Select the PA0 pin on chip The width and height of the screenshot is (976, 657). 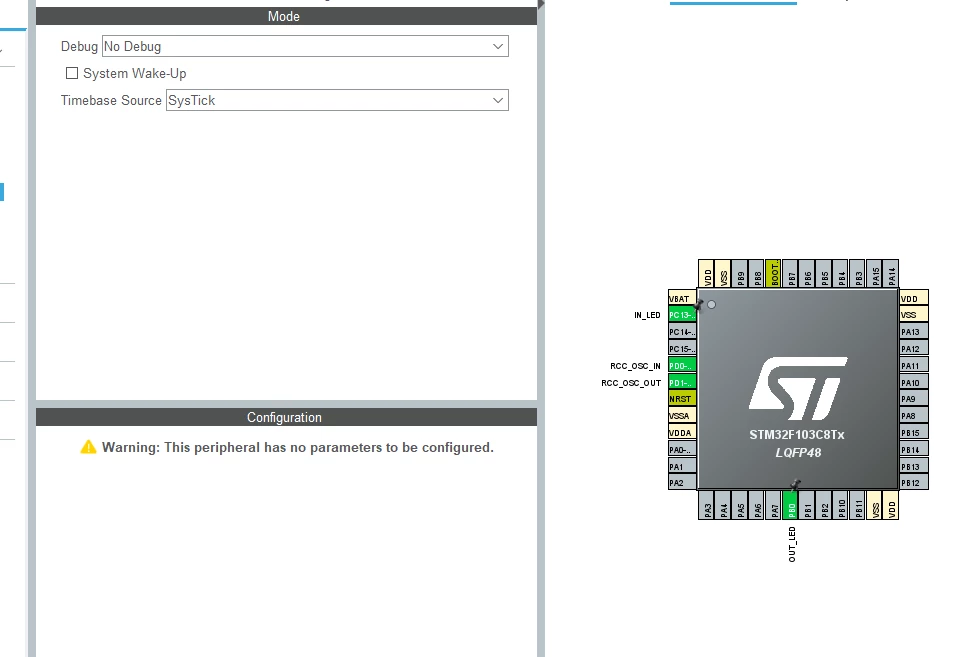682,449
